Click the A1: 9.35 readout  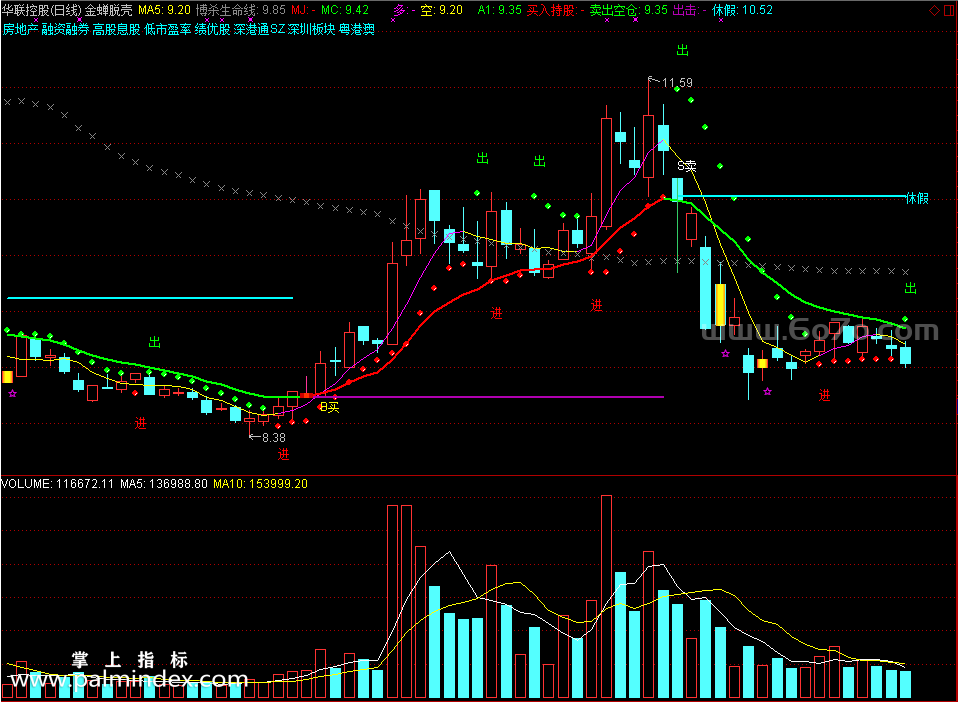click(x=500, y=10)
